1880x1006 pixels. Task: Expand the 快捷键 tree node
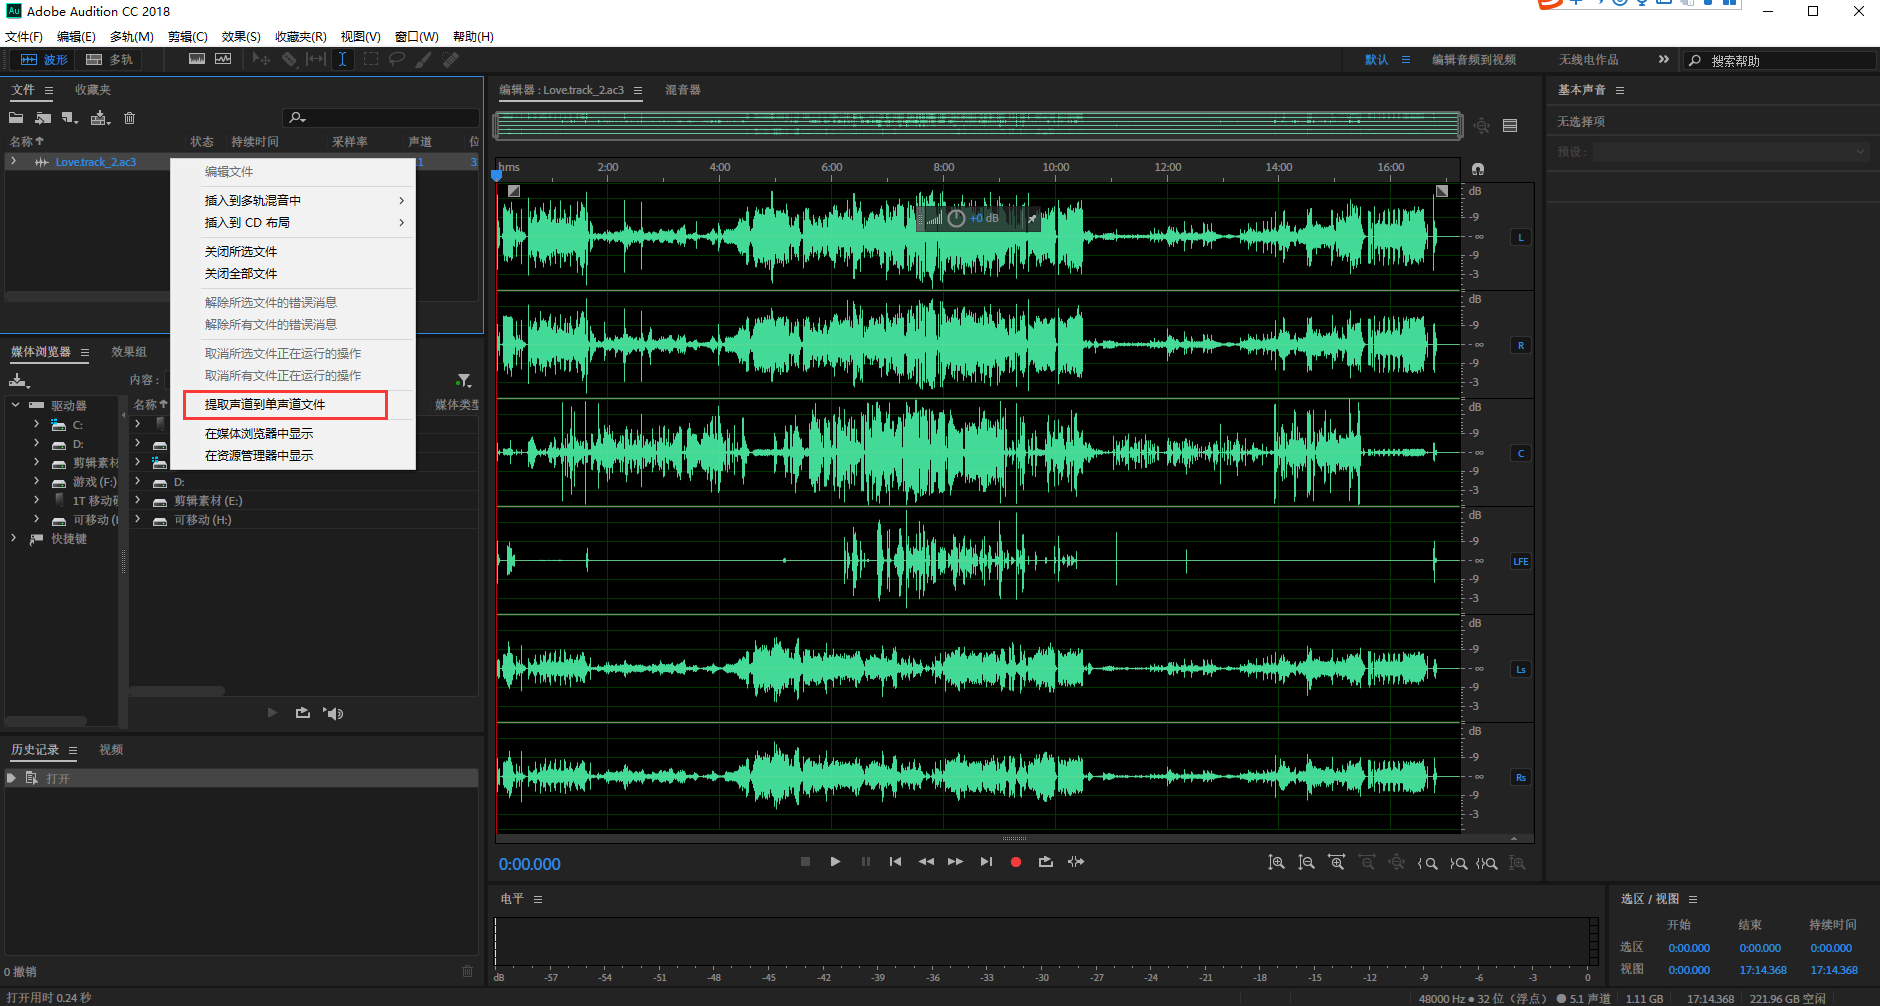tap(14, 538)
